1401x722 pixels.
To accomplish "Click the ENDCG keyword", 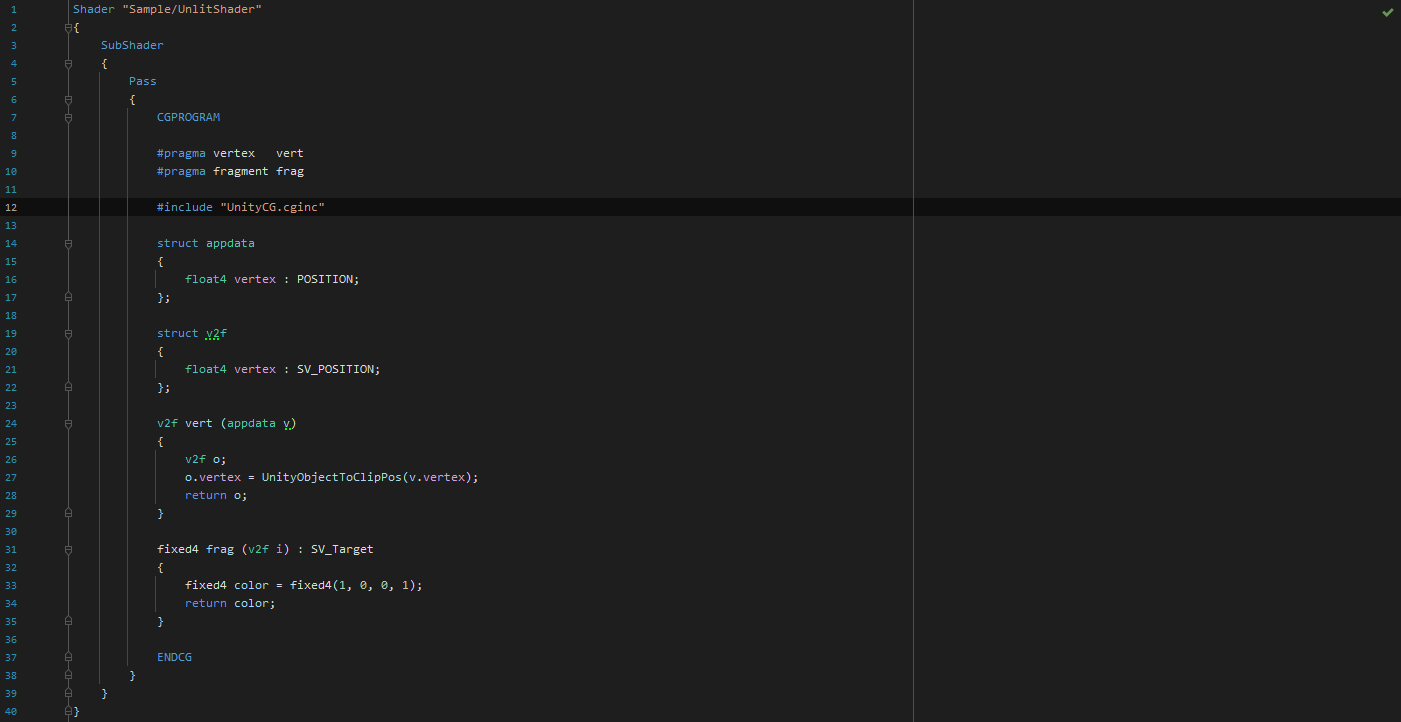I will 174,657.
